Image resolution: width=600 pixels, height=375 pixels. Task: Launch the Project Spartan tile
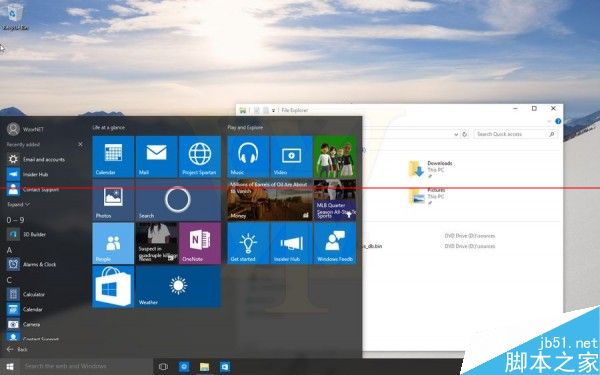pyautogui.click(x=200, y=157)
